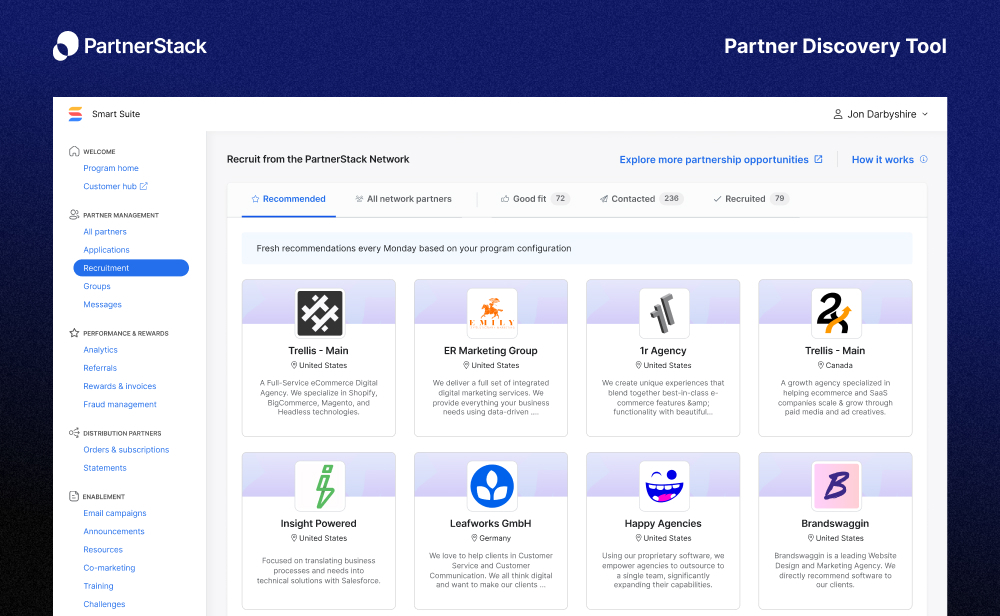The height and width of the screenshot is (616, 1000).
Task: Select Recruitment in the sidebar navigation
Action: click(106, 267)
